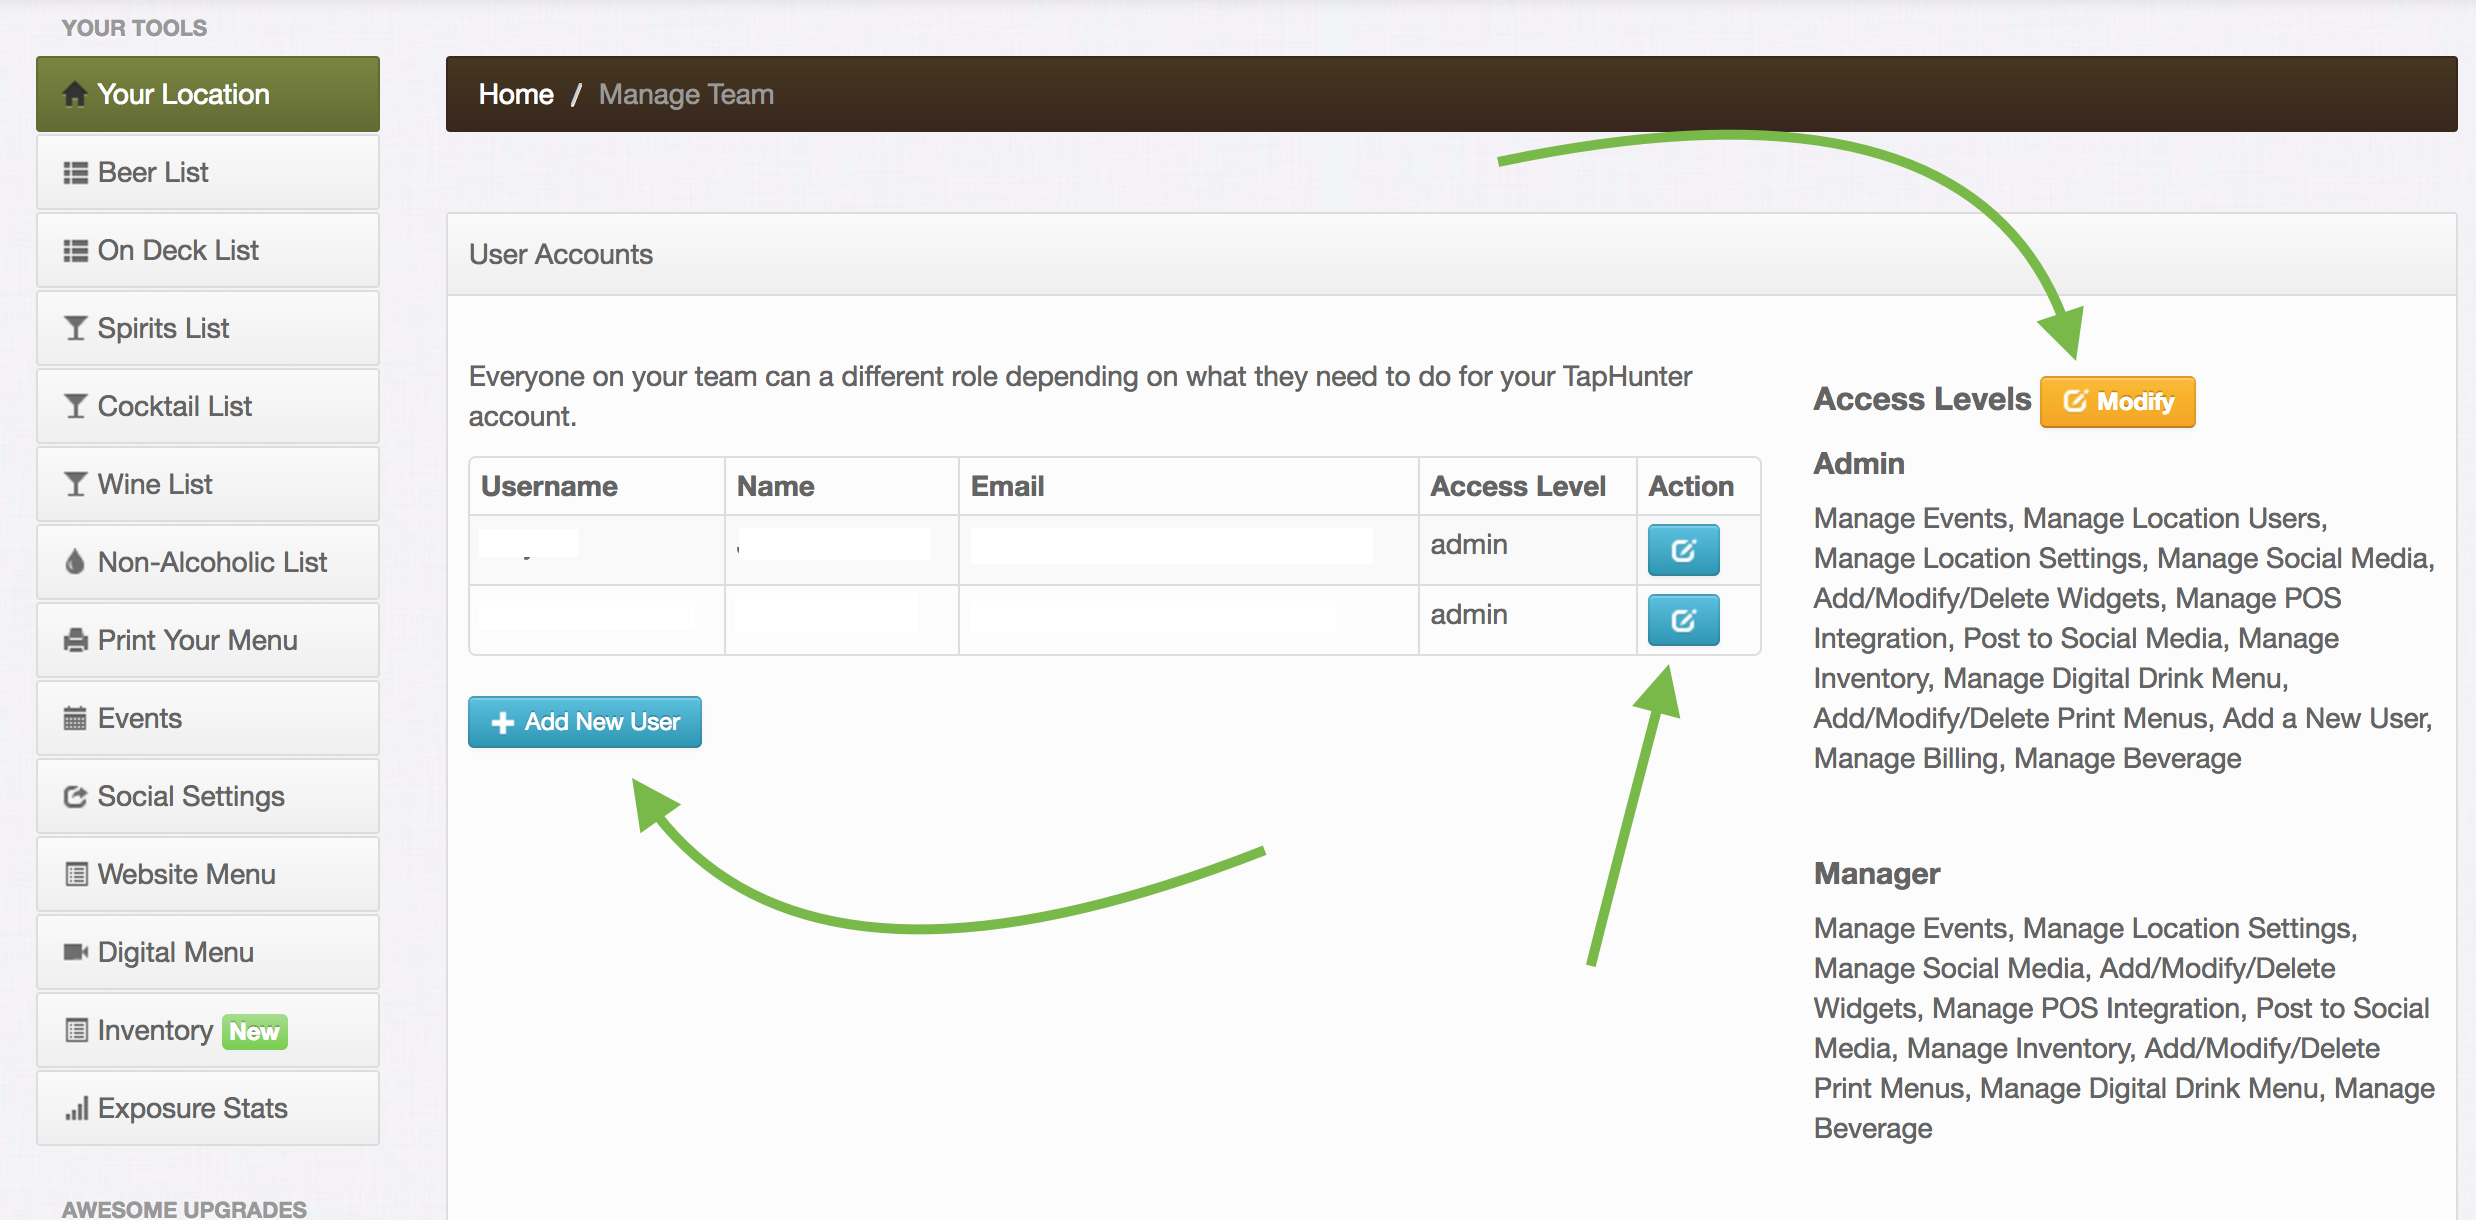2476x1220 pixels.
Task: Click the User Accounts panel heading
Action: pyautogui.click(x=560, y=254)
